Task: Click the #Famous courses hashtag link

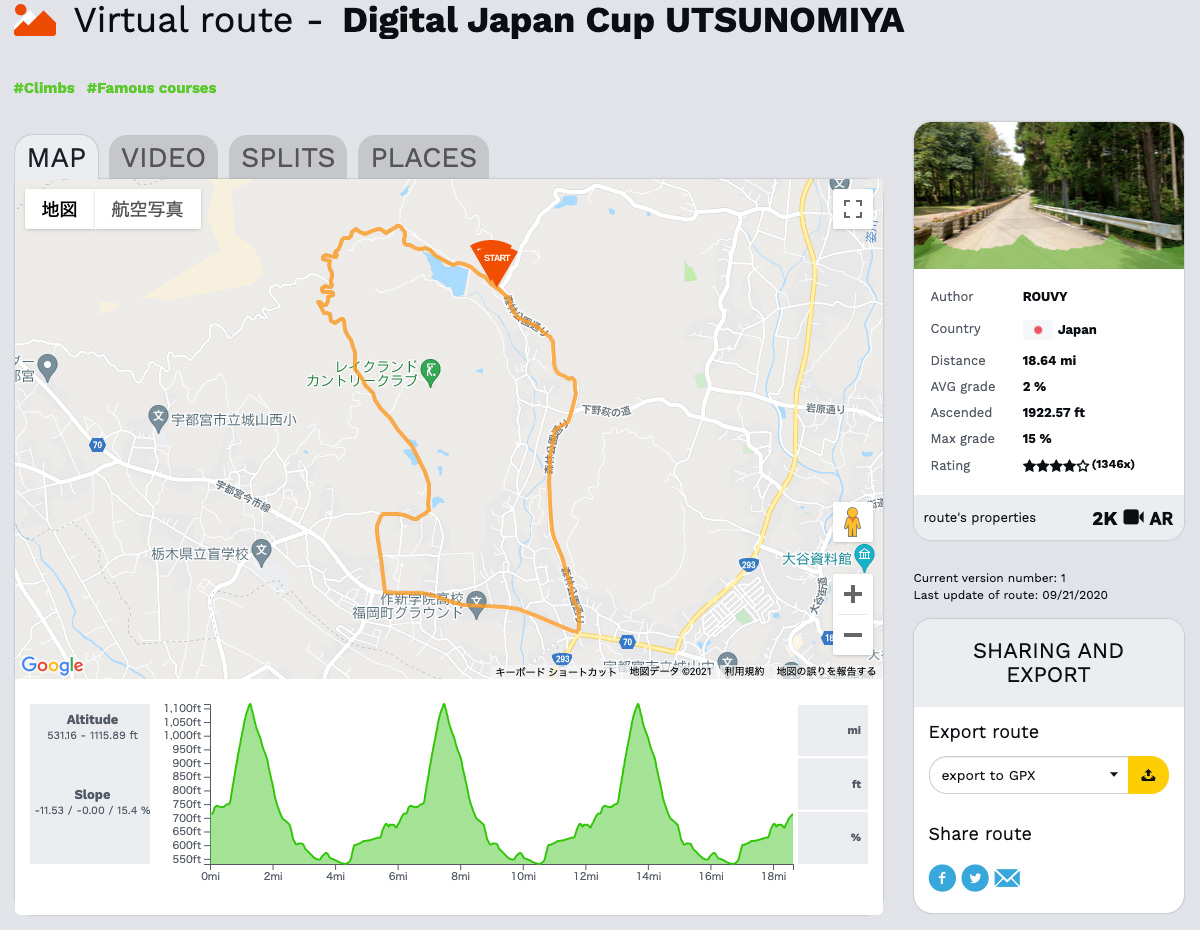Action: point(151,88)
